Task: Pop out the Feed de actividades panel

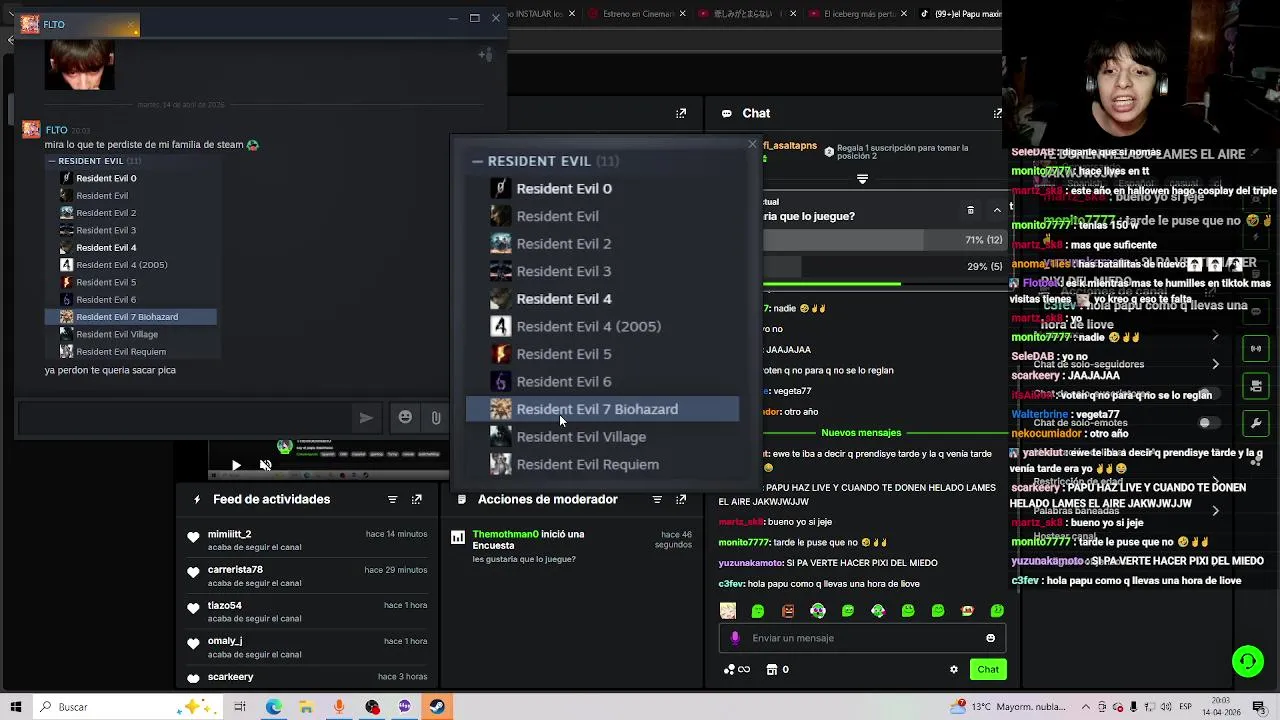Action: [417, 499]
